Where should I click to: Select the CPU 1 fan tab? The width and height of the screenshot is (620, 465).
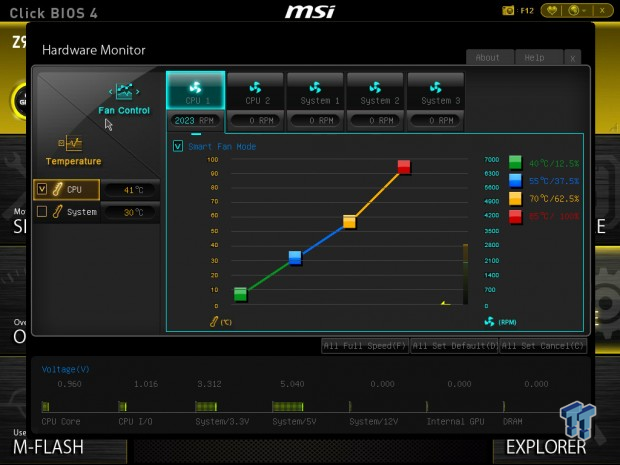pos(196,91)
